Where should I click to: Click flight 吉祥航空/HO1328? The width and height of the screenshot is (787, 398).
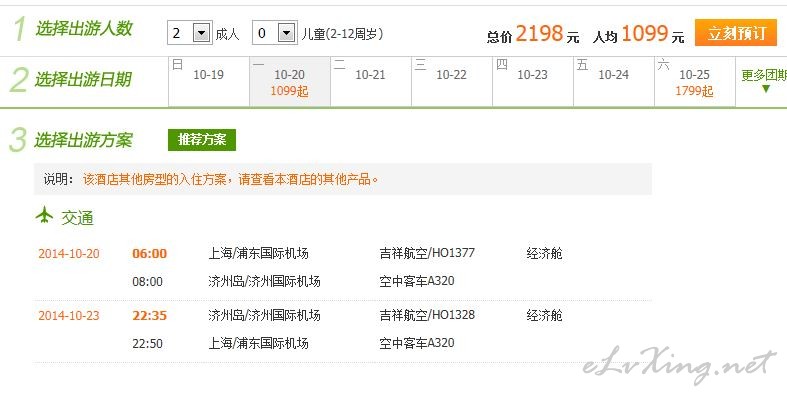tap(427, 315)
